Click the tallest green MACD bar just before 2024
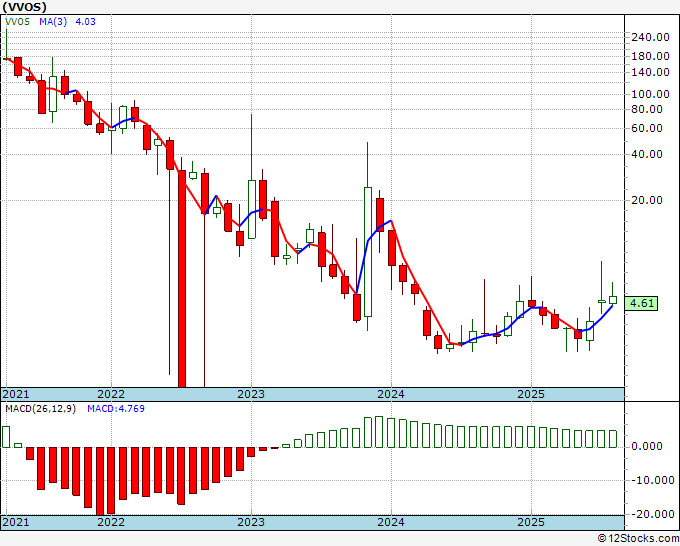 pyautogui.click(x=379, y=432)
